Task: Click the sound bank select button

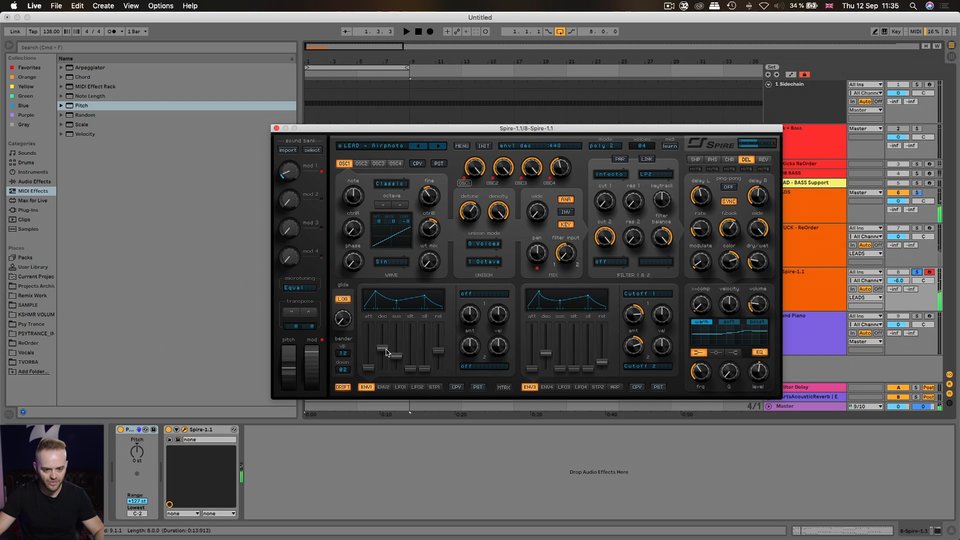Action: tap(312, 150)
